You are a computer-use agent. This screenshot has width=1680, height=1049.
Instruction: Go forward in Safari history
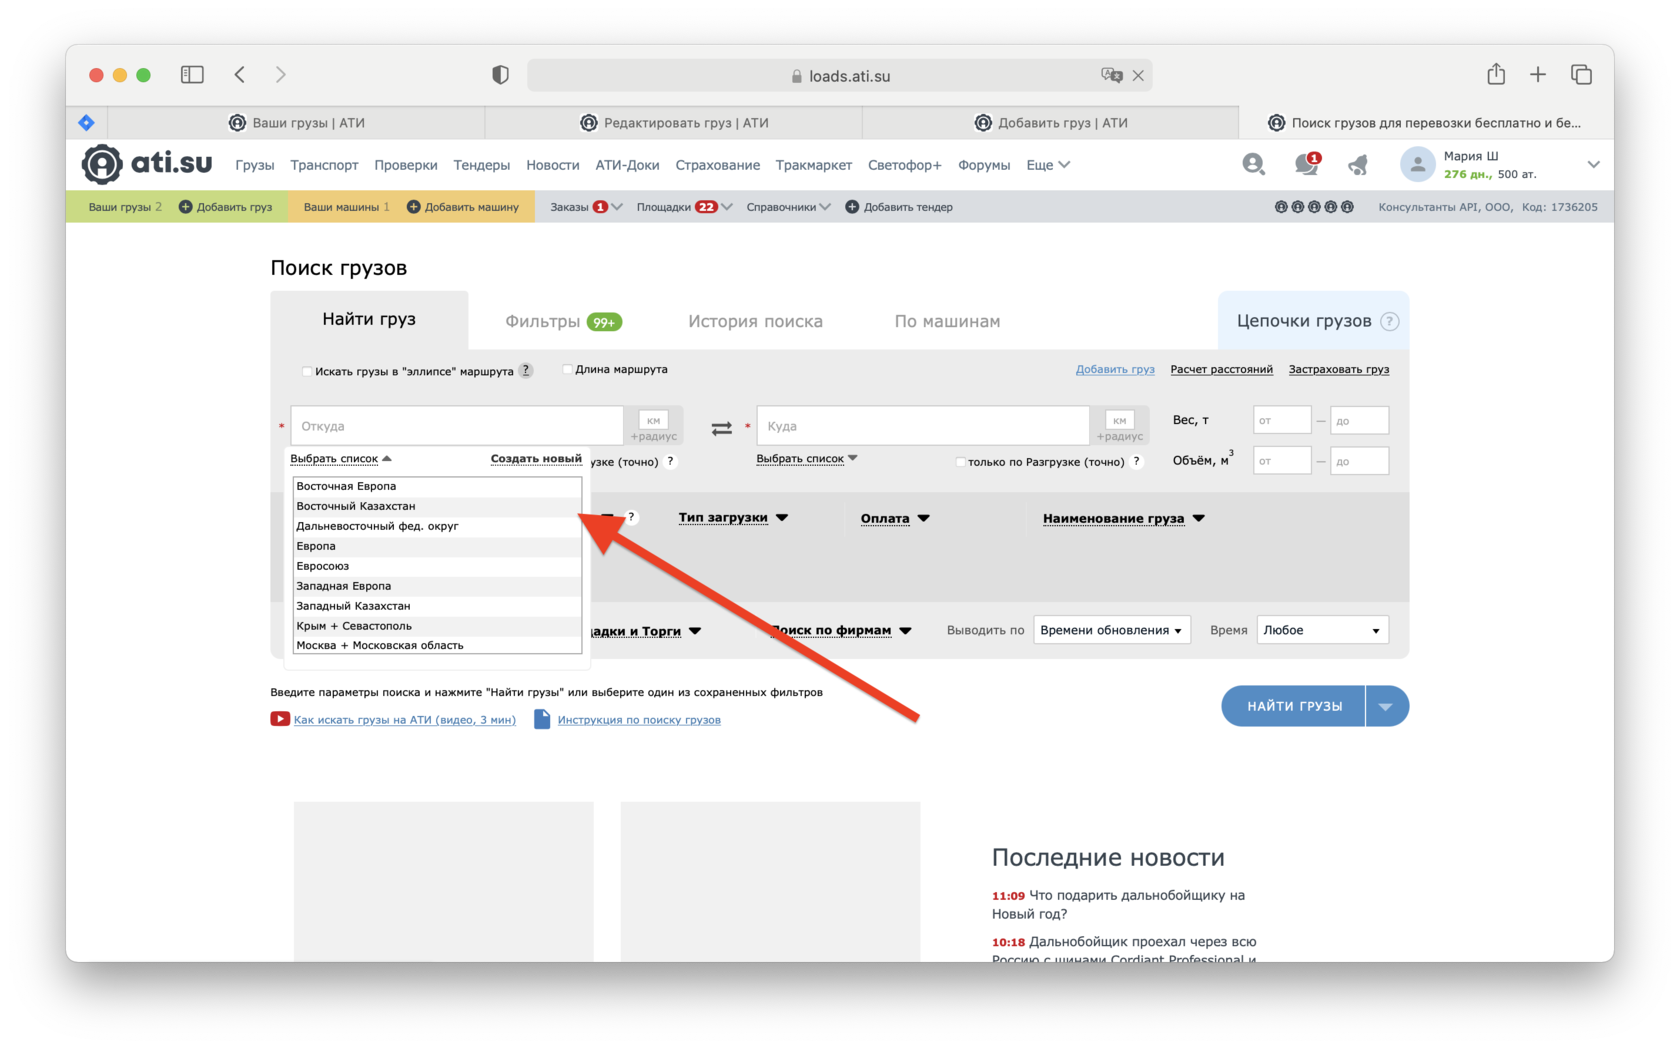(281, 75)
